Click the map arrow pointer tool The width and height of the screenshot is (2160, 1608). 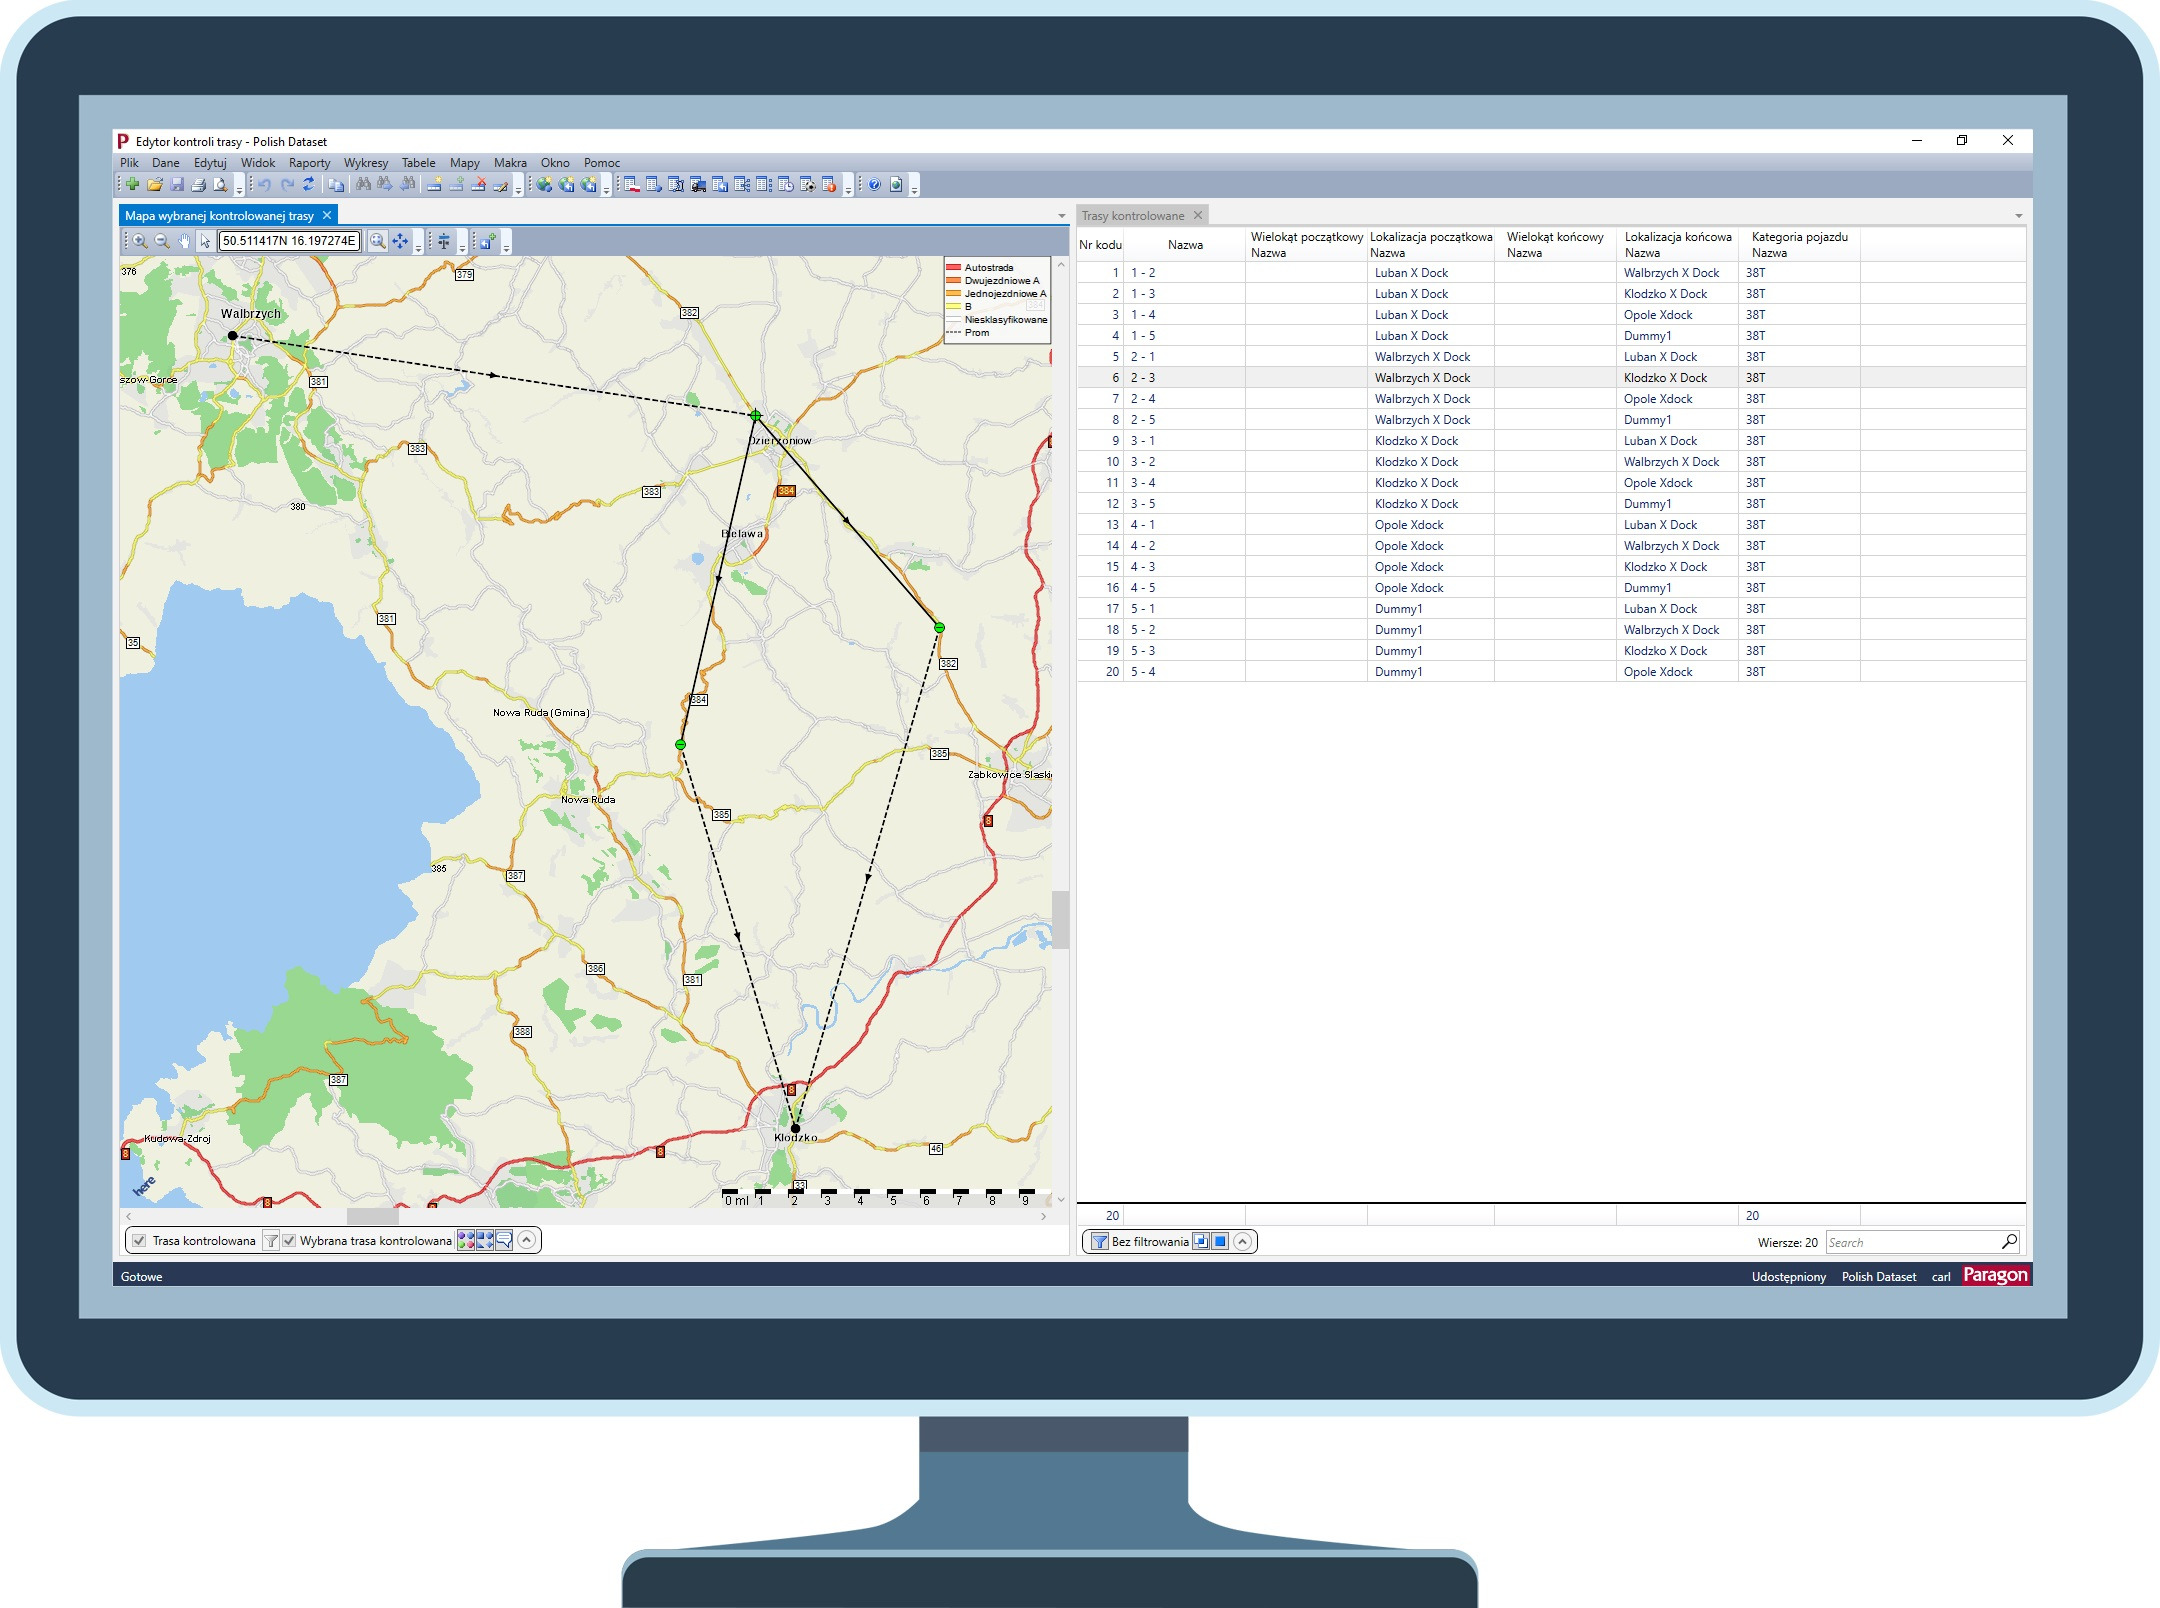tap(205, 241)
